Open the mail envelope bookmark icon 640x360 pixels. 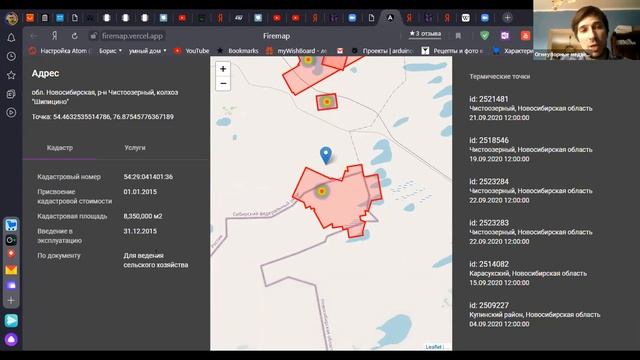(340, 51)
